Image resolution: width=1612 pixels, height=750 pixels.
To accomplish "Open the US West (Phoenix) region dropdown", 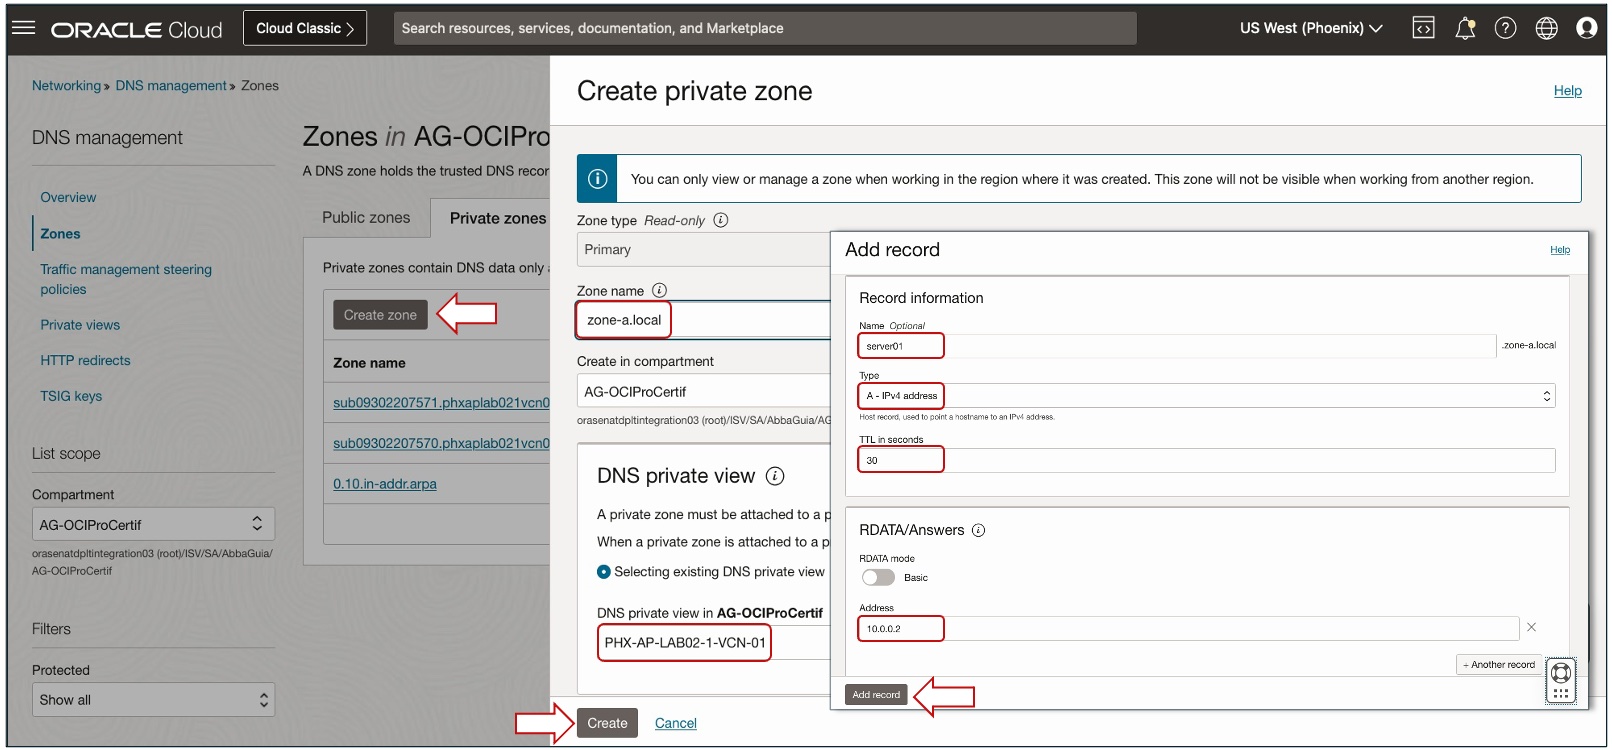I will pos(1311,28).
